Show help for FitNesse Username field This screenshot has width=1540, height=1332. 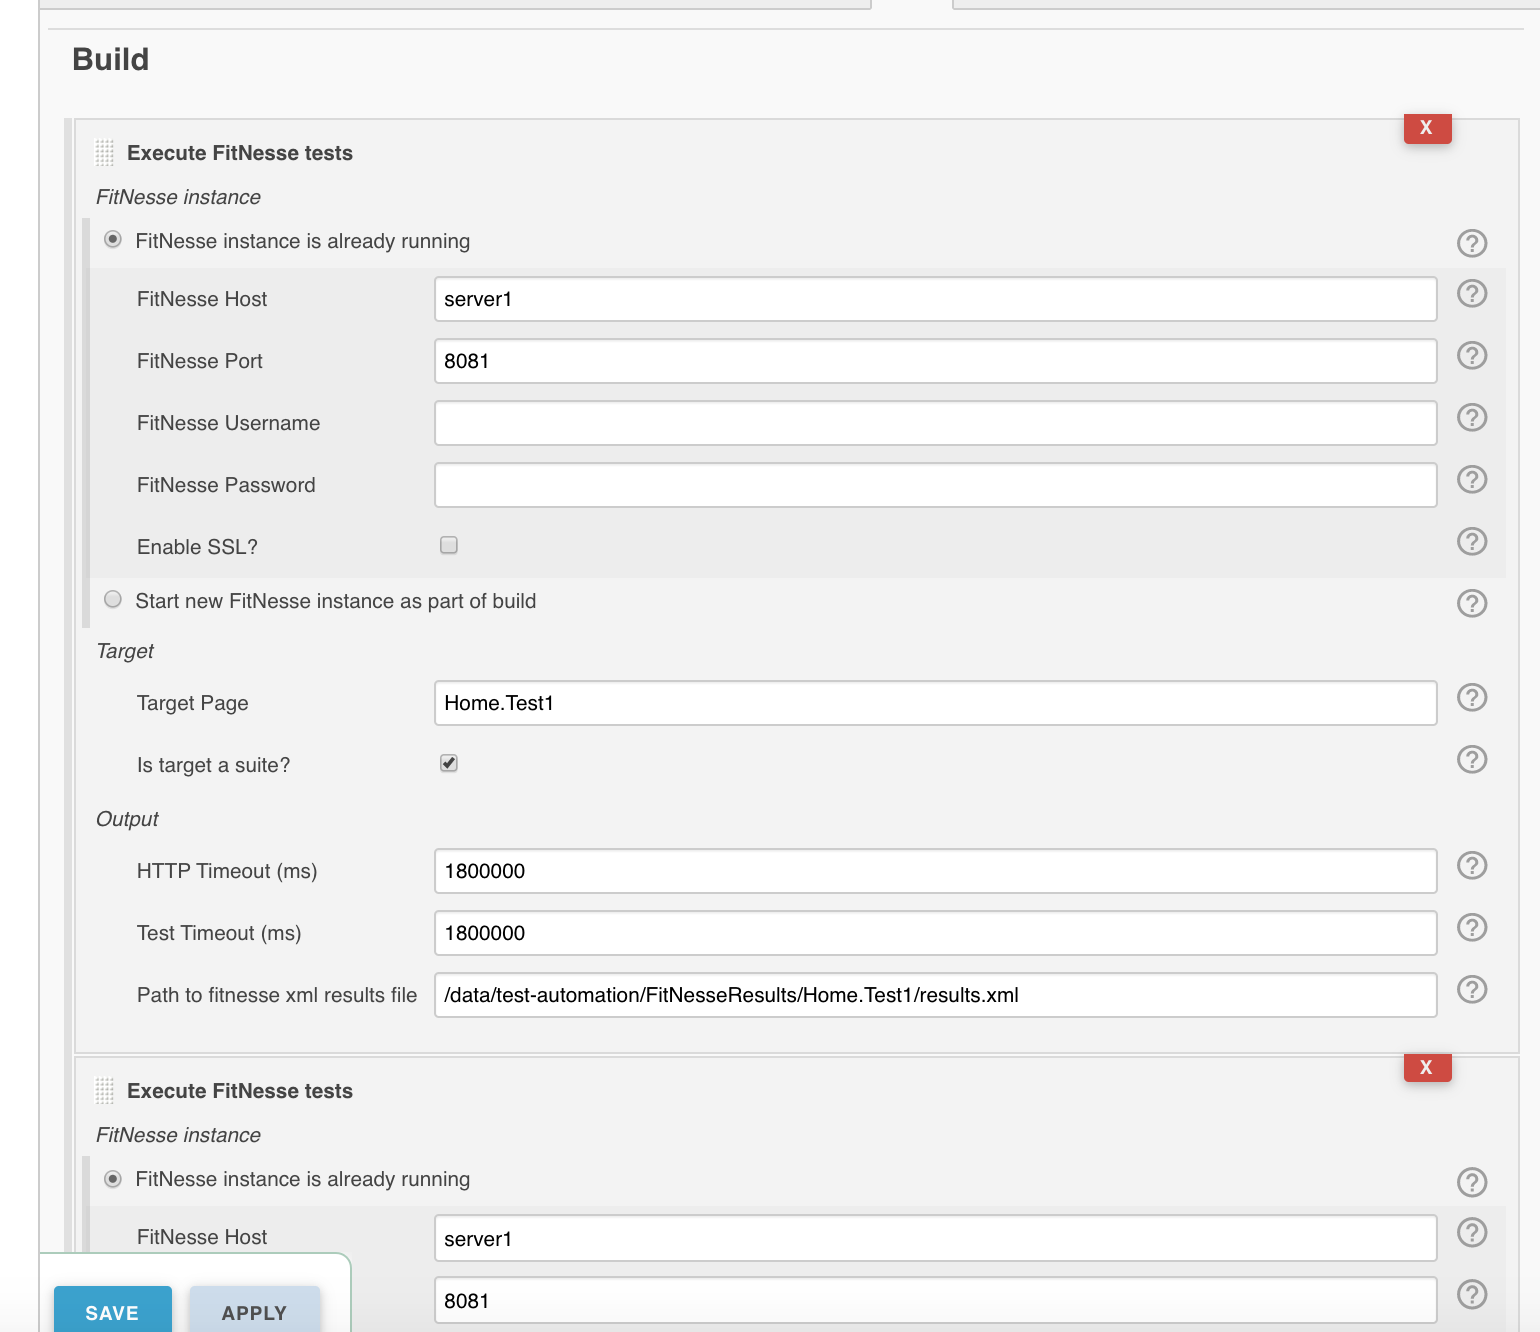click(1471, 417)
